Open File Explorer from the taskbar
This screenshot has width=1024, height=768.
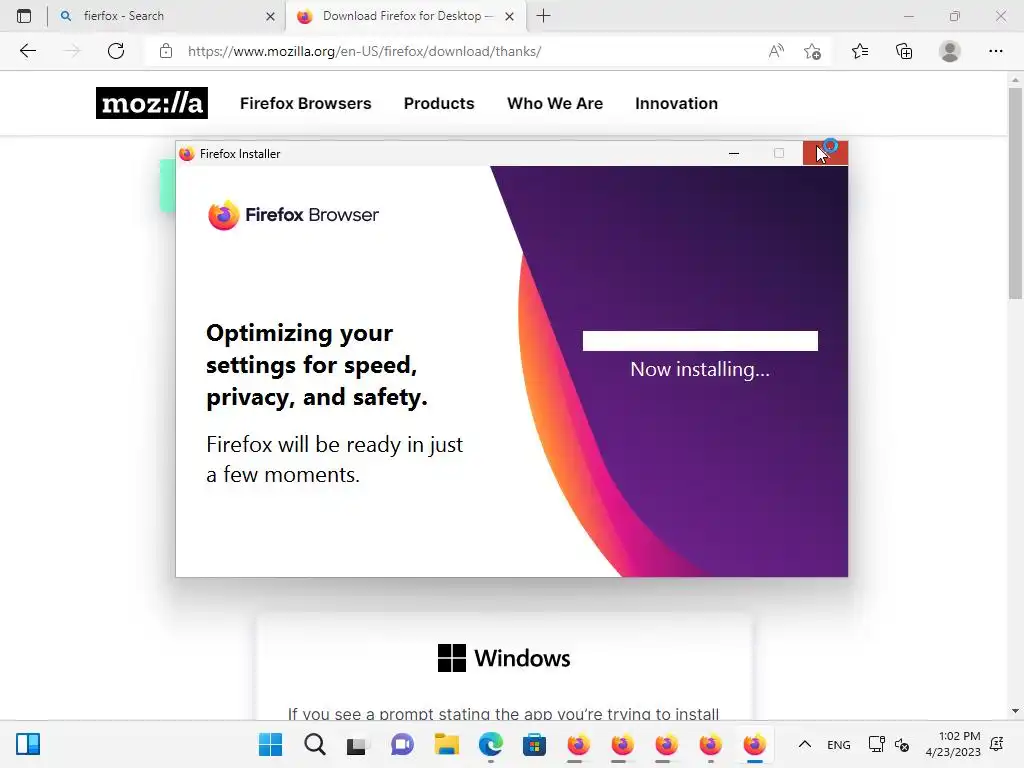click(x=447, y=744)
